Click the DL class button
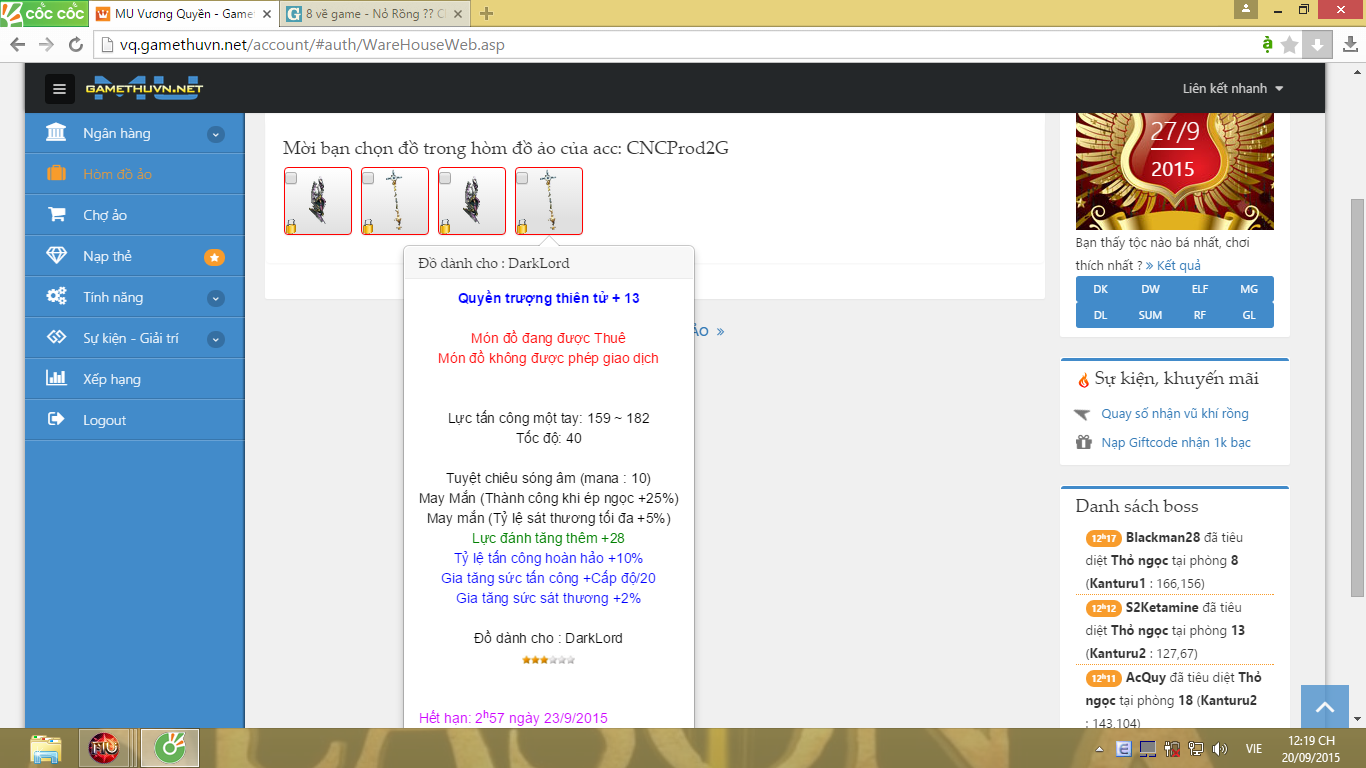Image resolution: width=1366 pixels, height=768 pixels. tap(1100, 315)
